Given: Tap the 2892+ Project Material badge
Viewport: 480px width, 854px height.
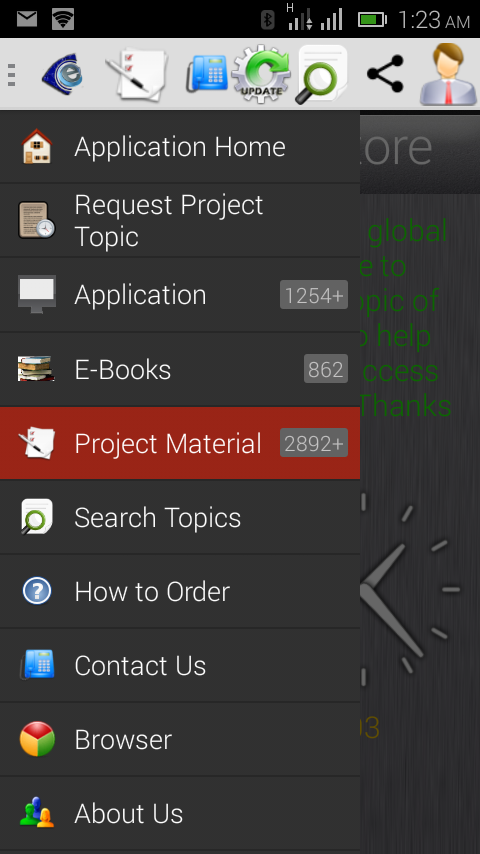Looking at the screenshot, I should coord(314,443).
